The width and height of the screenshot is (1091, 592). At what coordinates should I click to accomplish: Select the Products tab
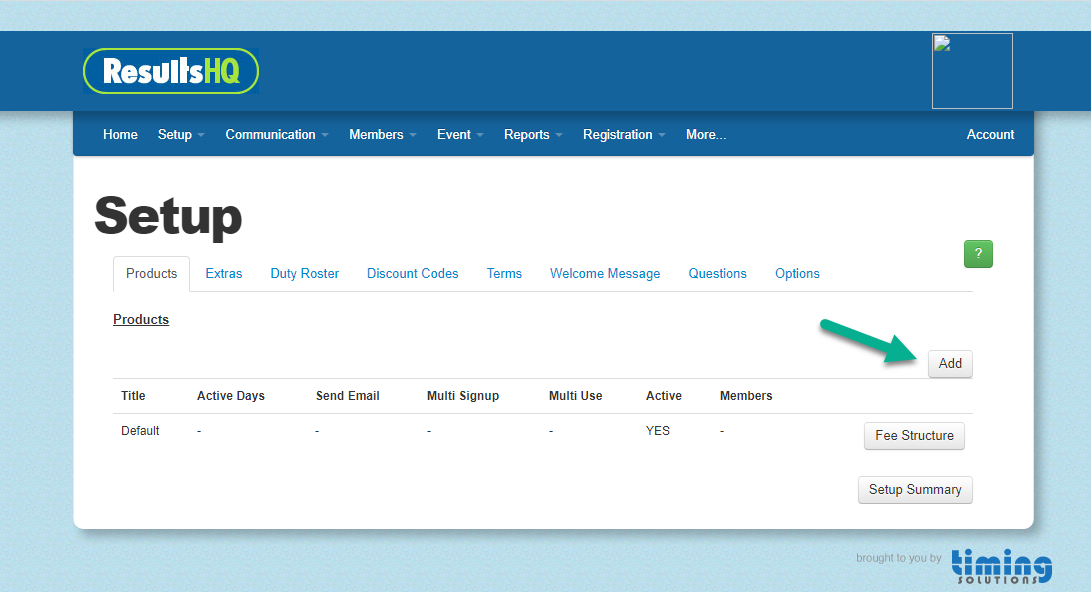152,273
